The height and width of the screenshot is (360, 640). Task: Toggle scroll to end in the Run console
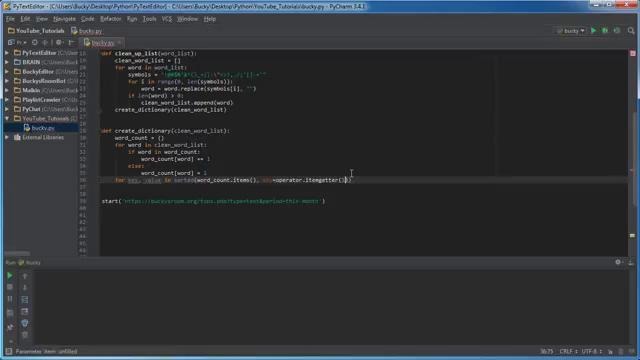24,311
